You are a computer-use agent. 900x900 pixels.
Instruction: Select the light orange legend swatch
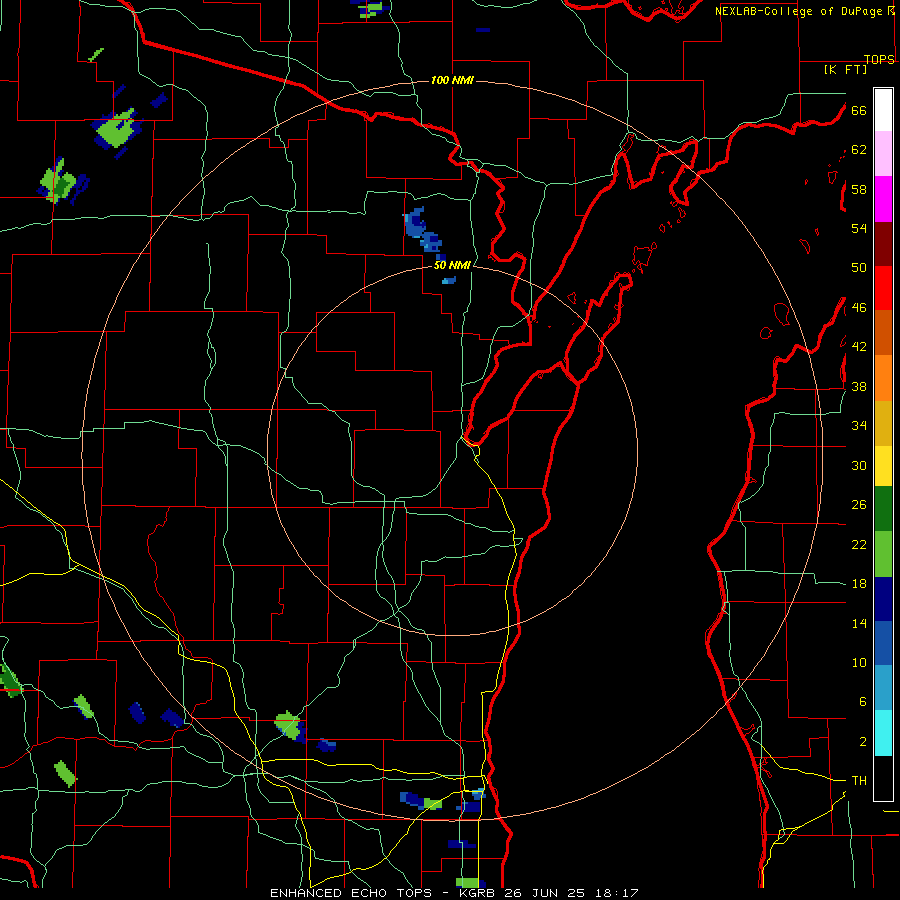click(883, 378)
